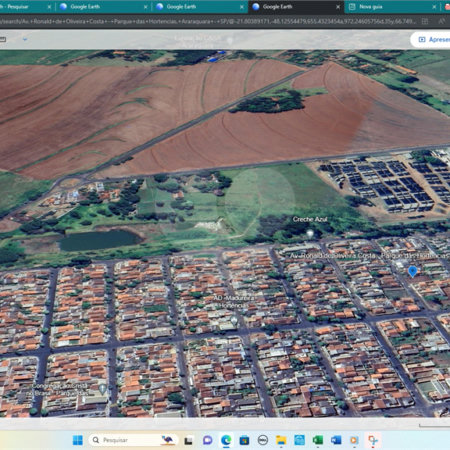Launch Excel from the taskbar
The width and height of the screenshot is (450, 450).
(318, 440)
